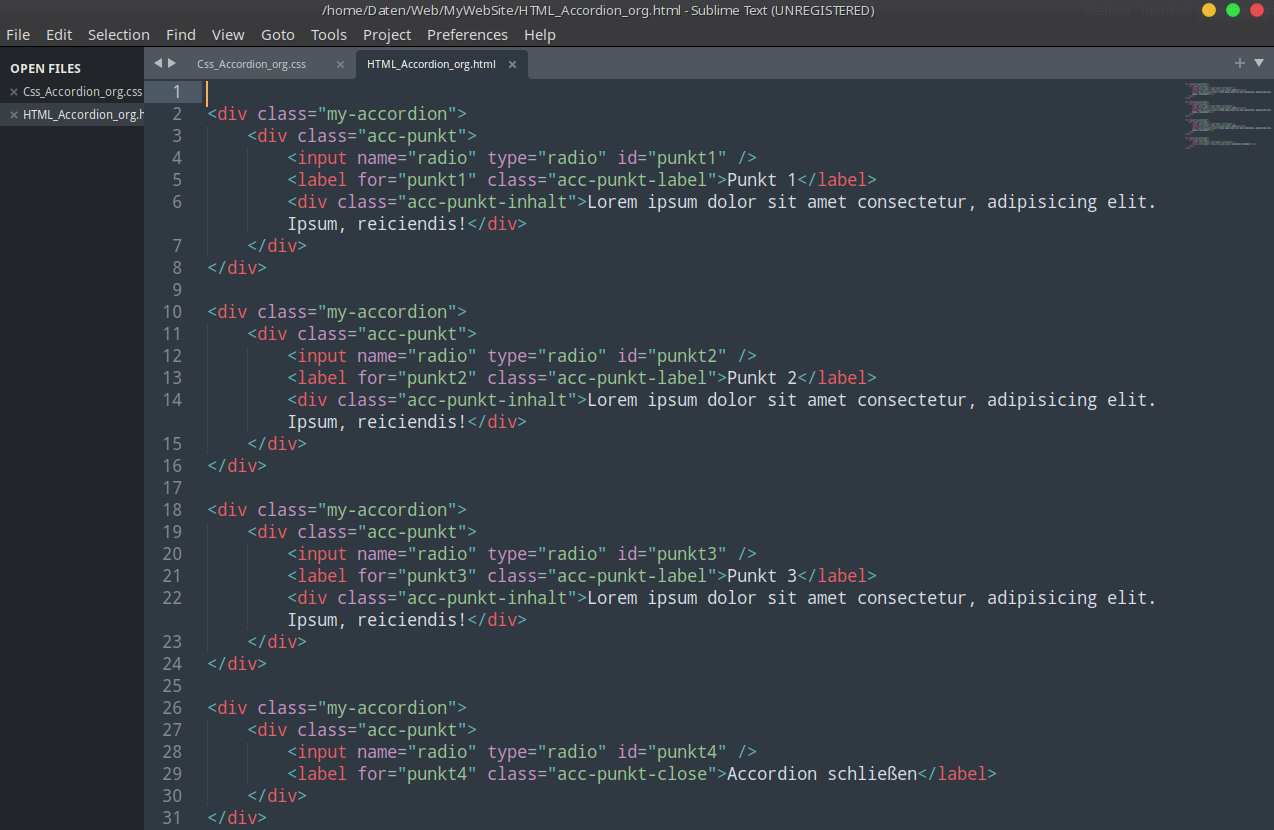Click the yellow minimize window button
Image resolution: width=1274 pixels, height=830 pixels.
pyautogui.click(x=1209, y=11)
